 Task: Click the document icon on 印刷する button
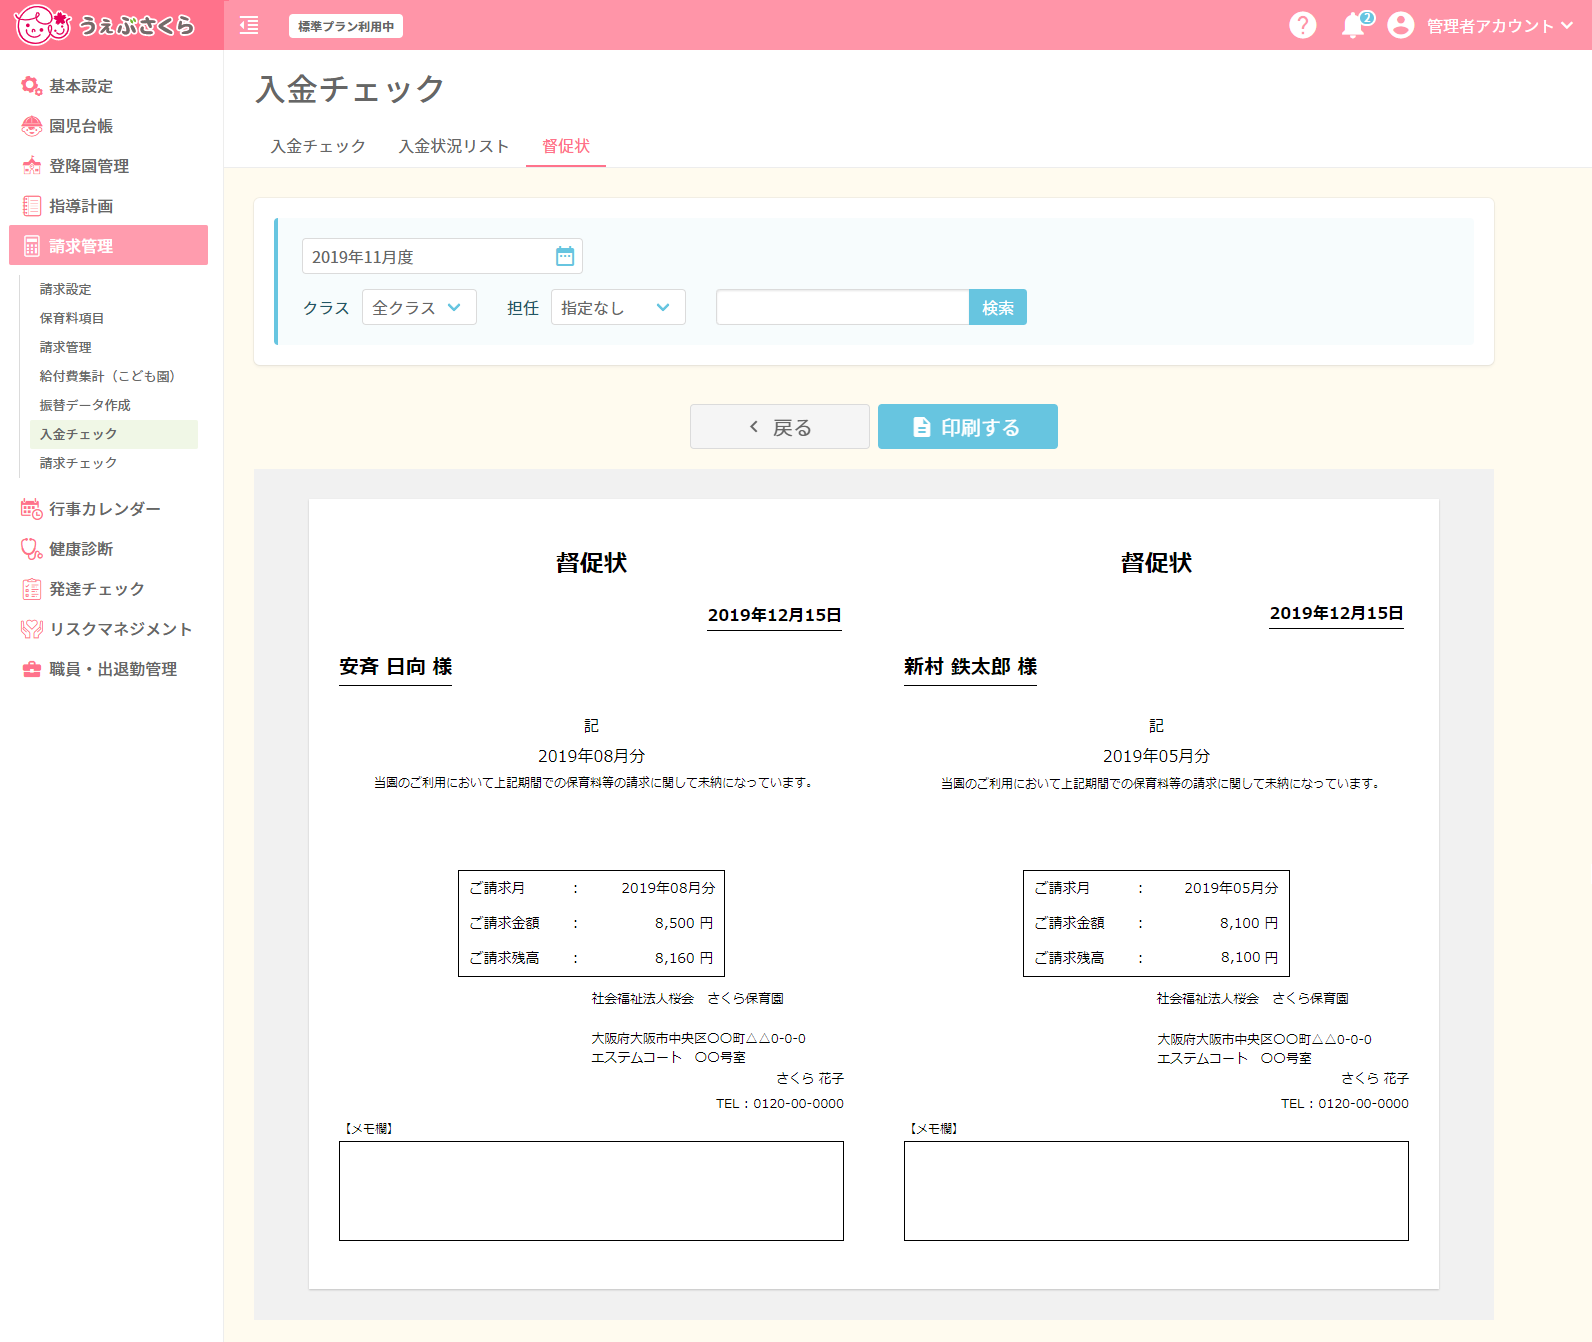(922, 427)
